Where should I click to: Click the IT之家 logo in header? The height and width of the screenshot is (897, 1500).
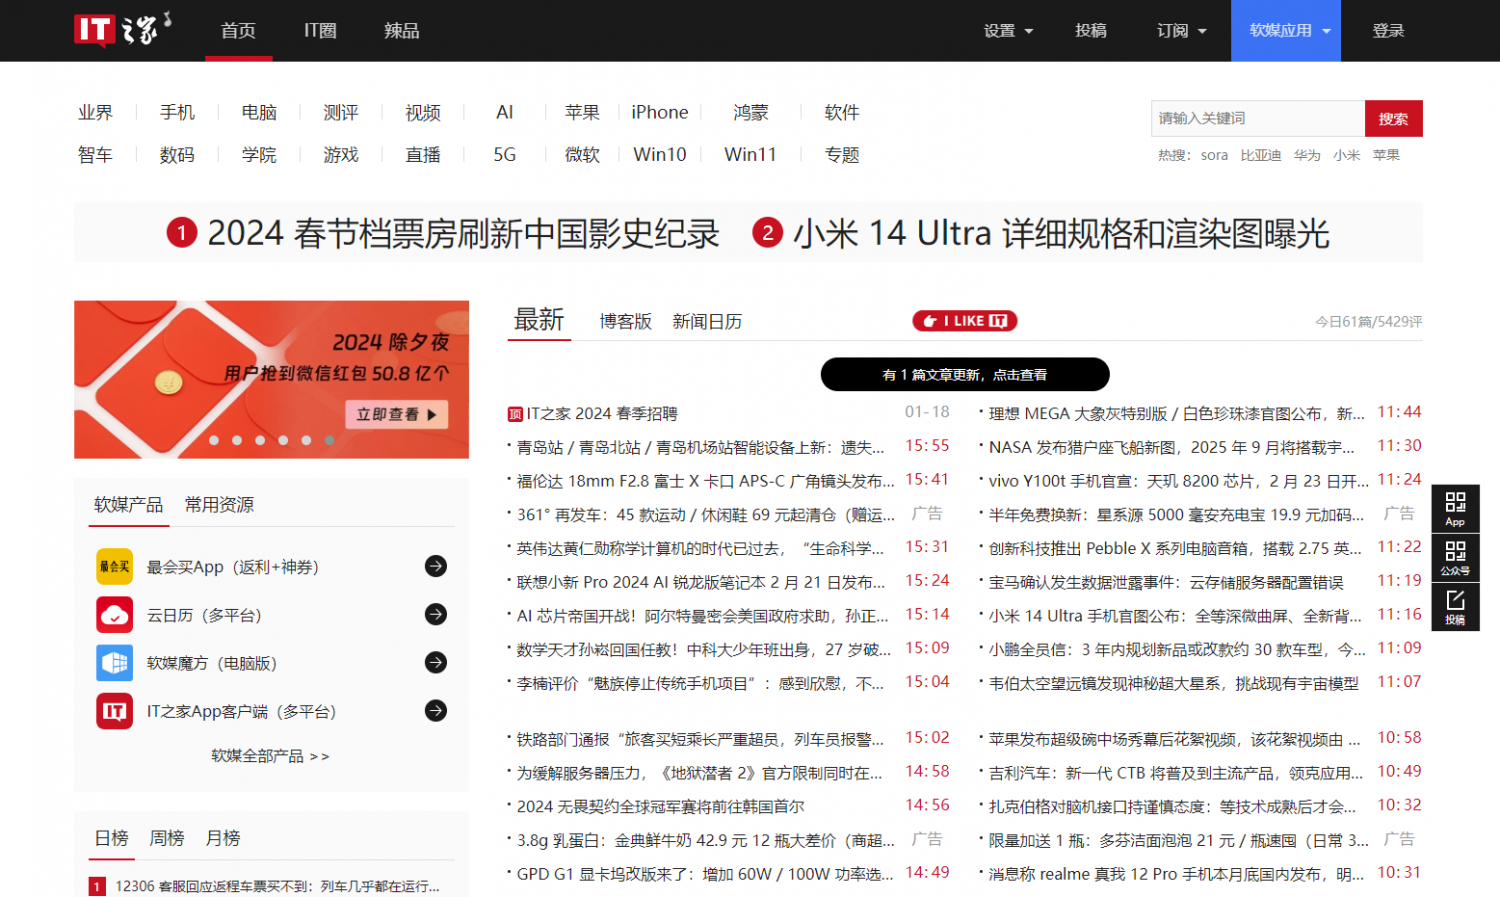(122, 29)
